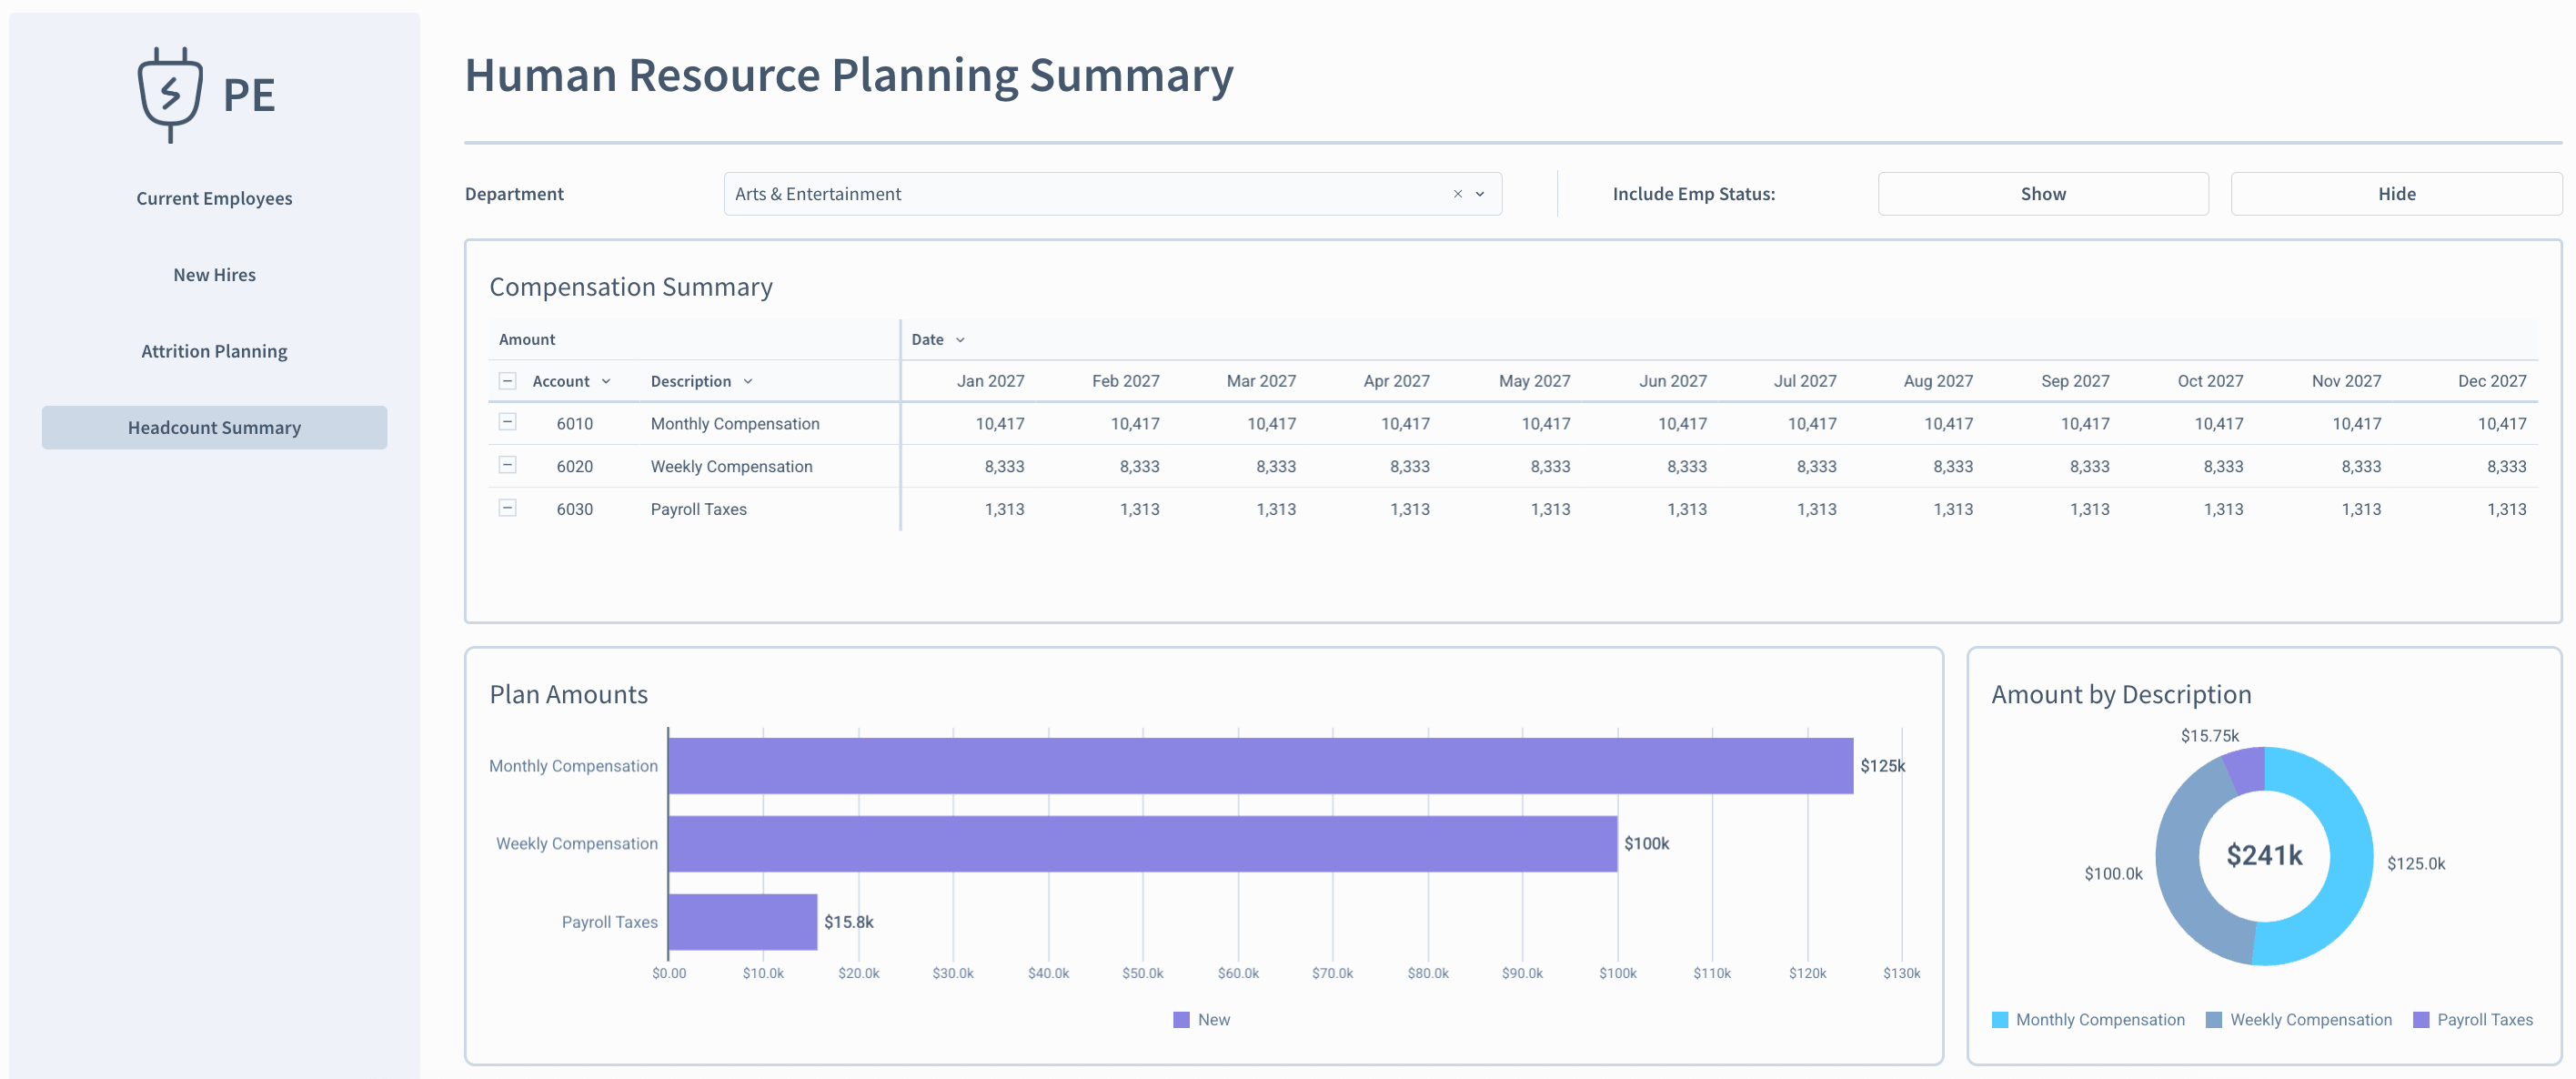This screenshot has height=1079, width=2576.
Task: Hide employee status
Action: coord(2395,194)
